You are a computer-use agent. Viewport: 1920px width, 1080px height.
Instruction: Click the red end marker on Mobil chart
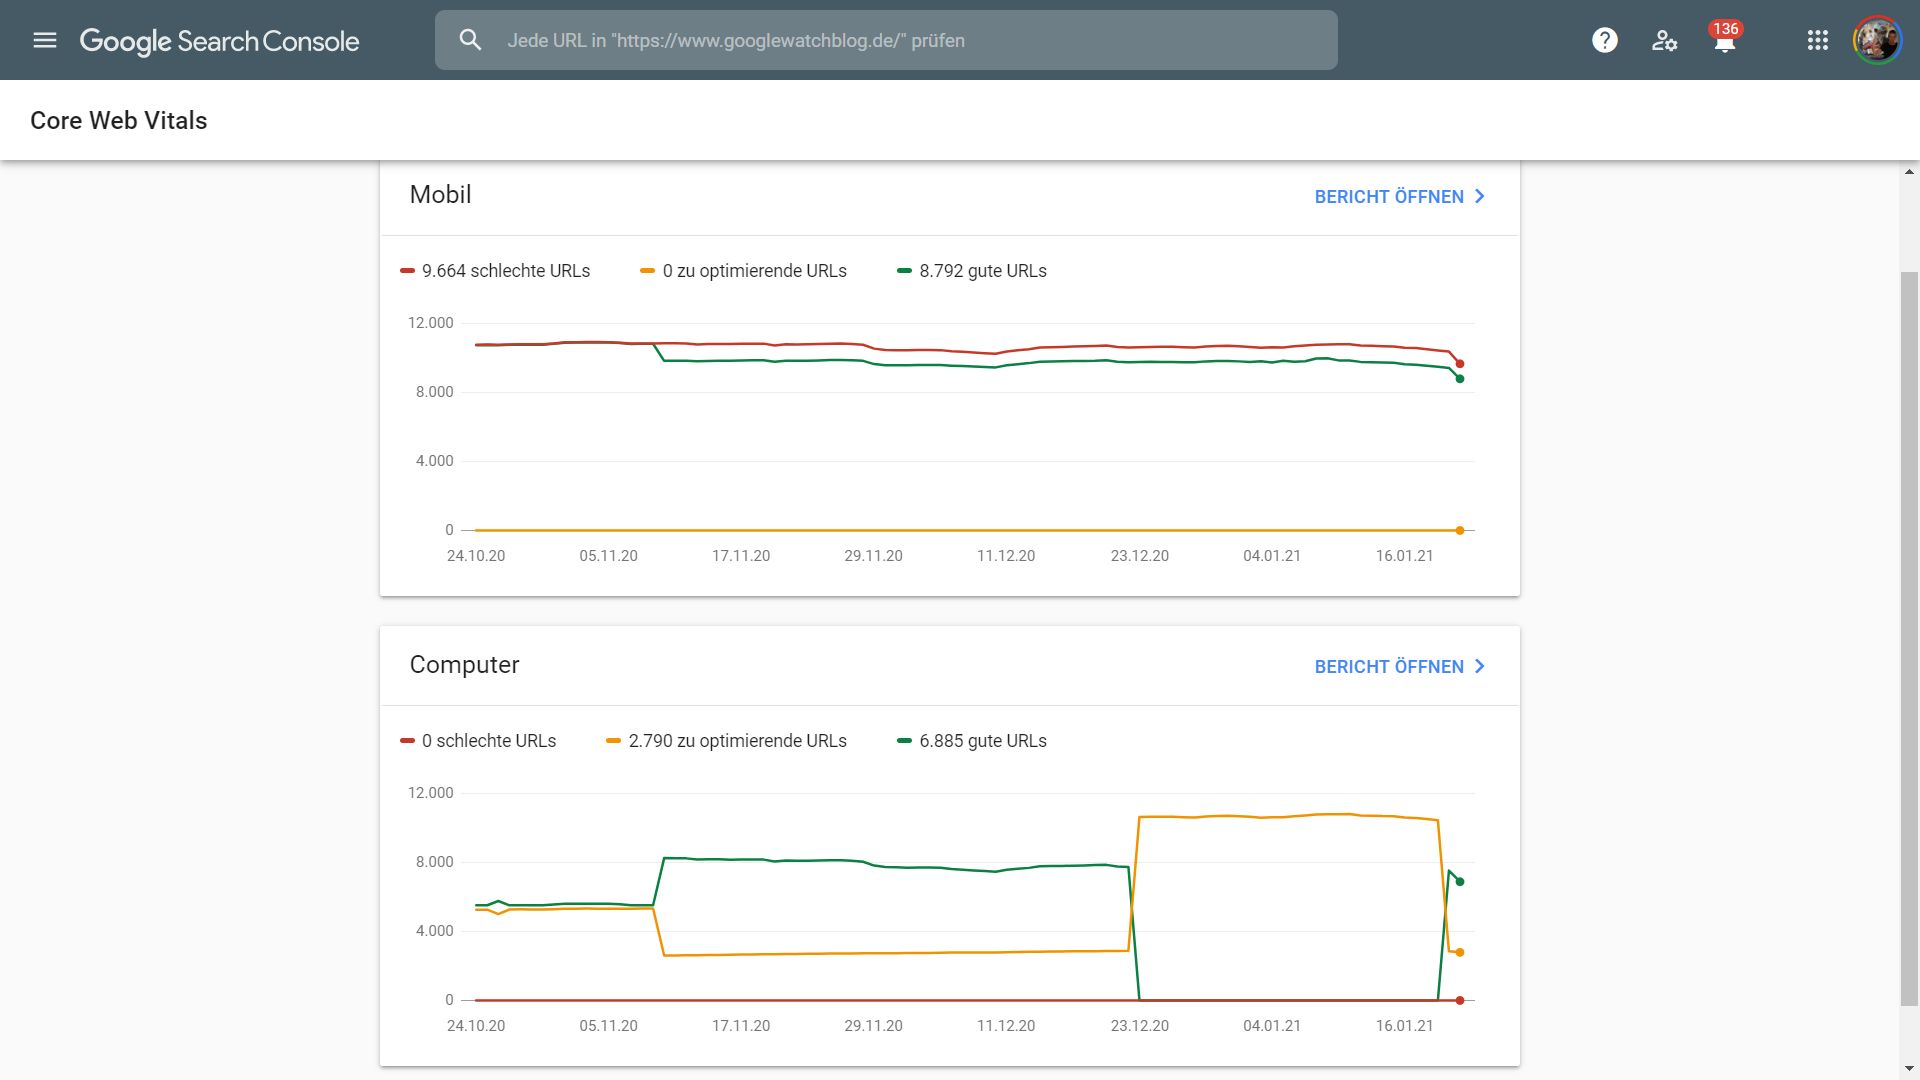point(1460,364)
